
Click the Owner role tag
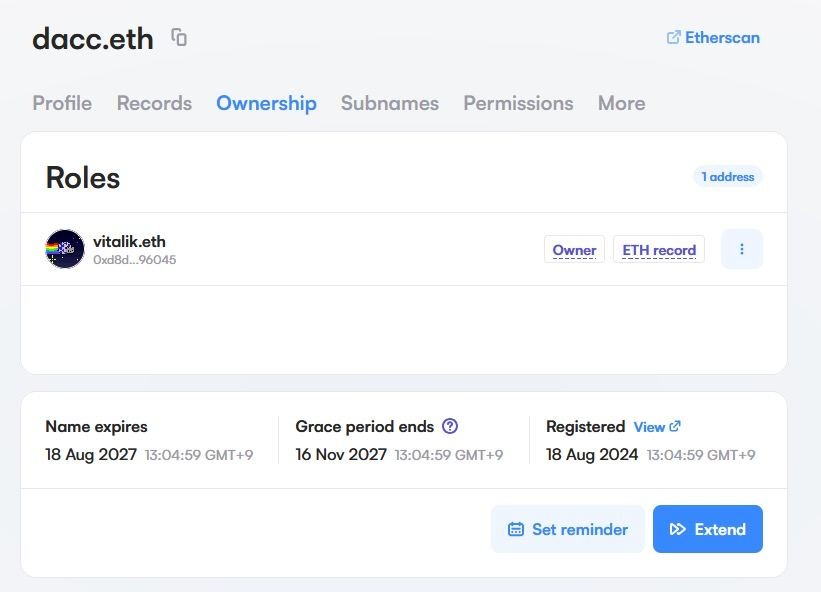pos(574,250)
